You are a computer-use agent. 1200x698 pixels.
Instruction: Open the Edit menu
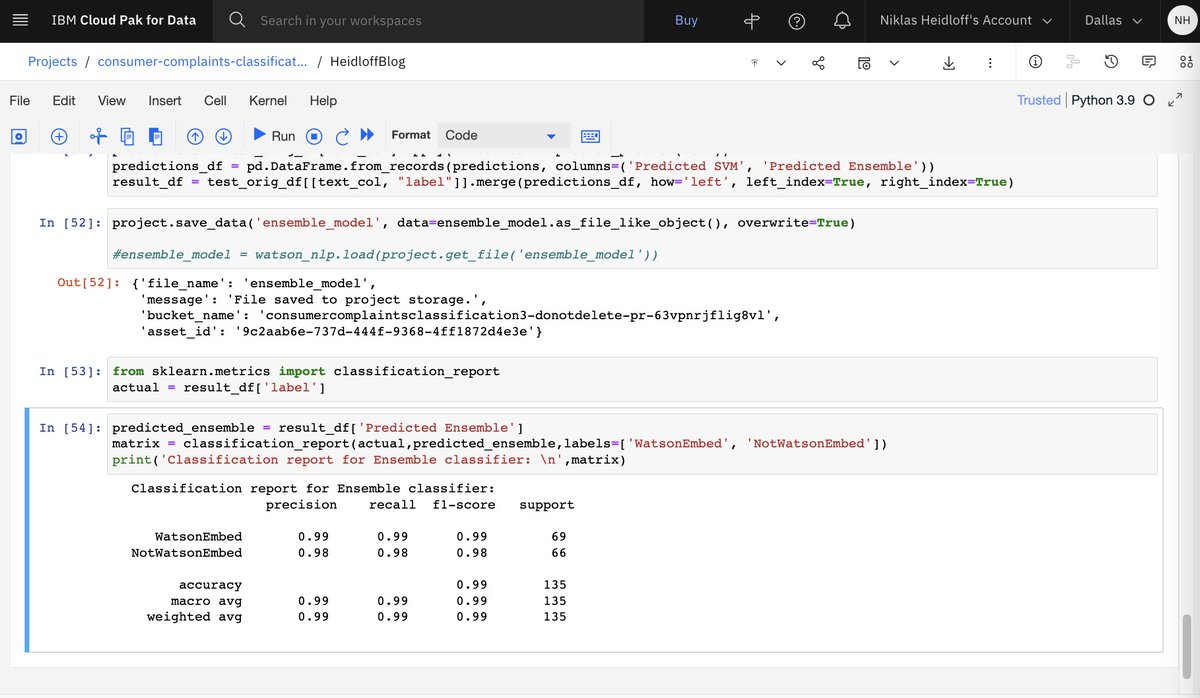(x=64, y=100)
